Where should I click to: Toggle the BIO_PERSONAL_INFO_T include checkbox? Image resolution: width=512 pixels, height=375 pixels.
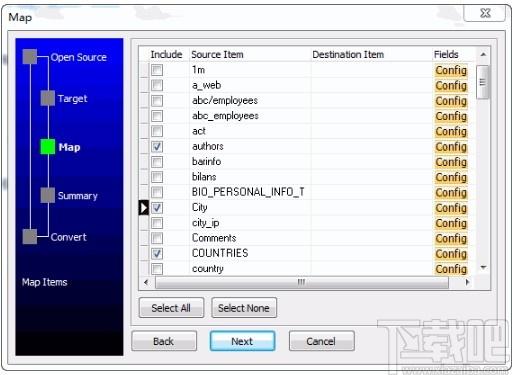[x=157, y=192]
